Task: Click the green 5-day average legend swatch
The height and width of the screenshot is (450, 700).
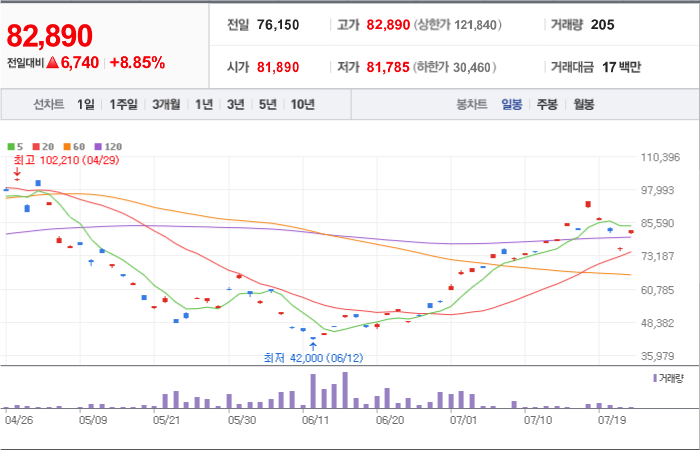Action: [x=10, y=146]
